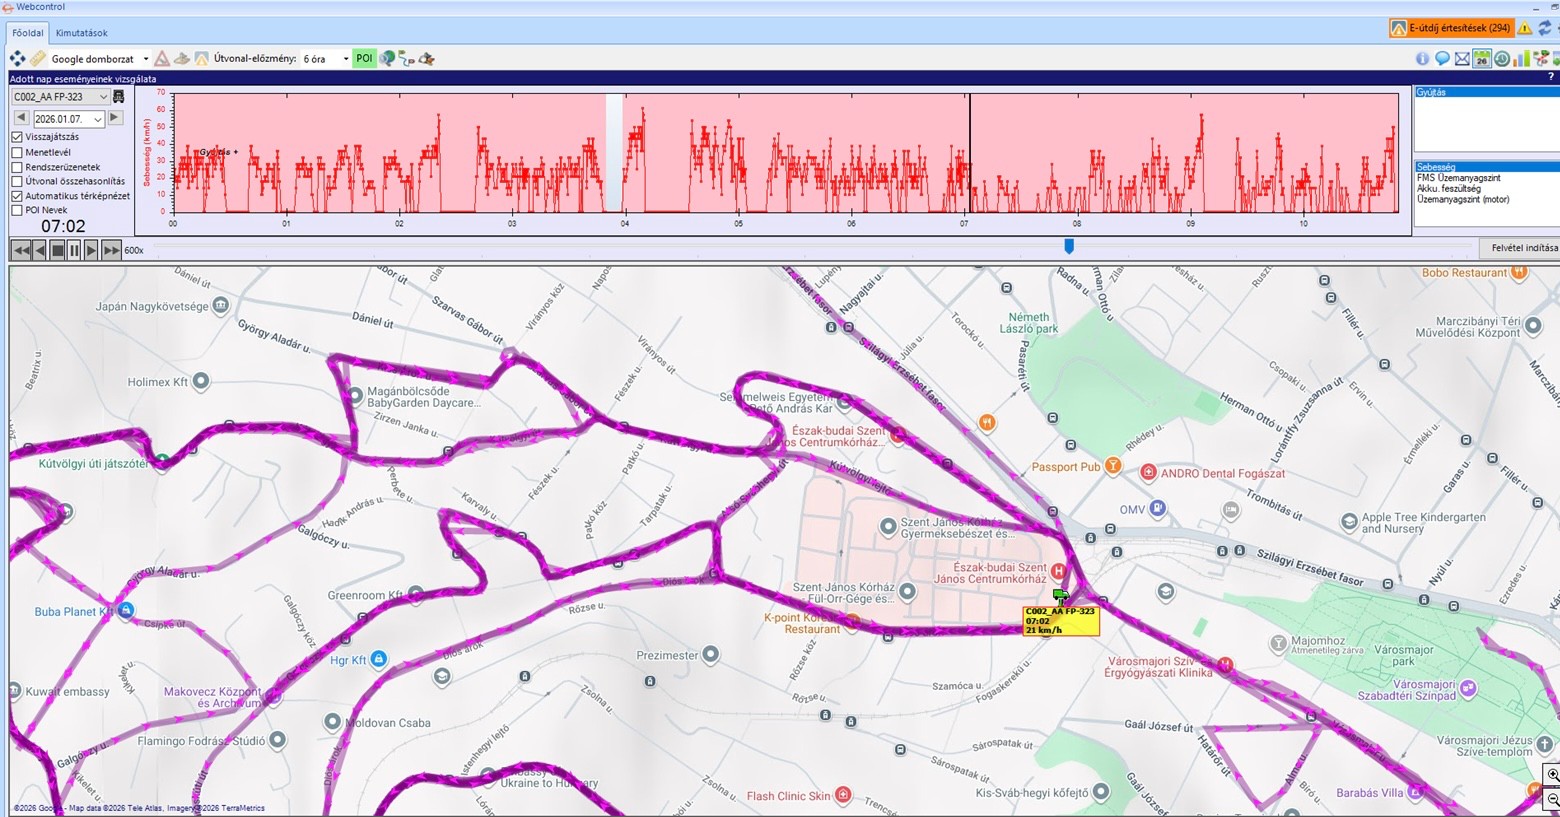Disable the Visszajátszás checkbox
The image size is (1560, 817).
click(x=17, y=137)
